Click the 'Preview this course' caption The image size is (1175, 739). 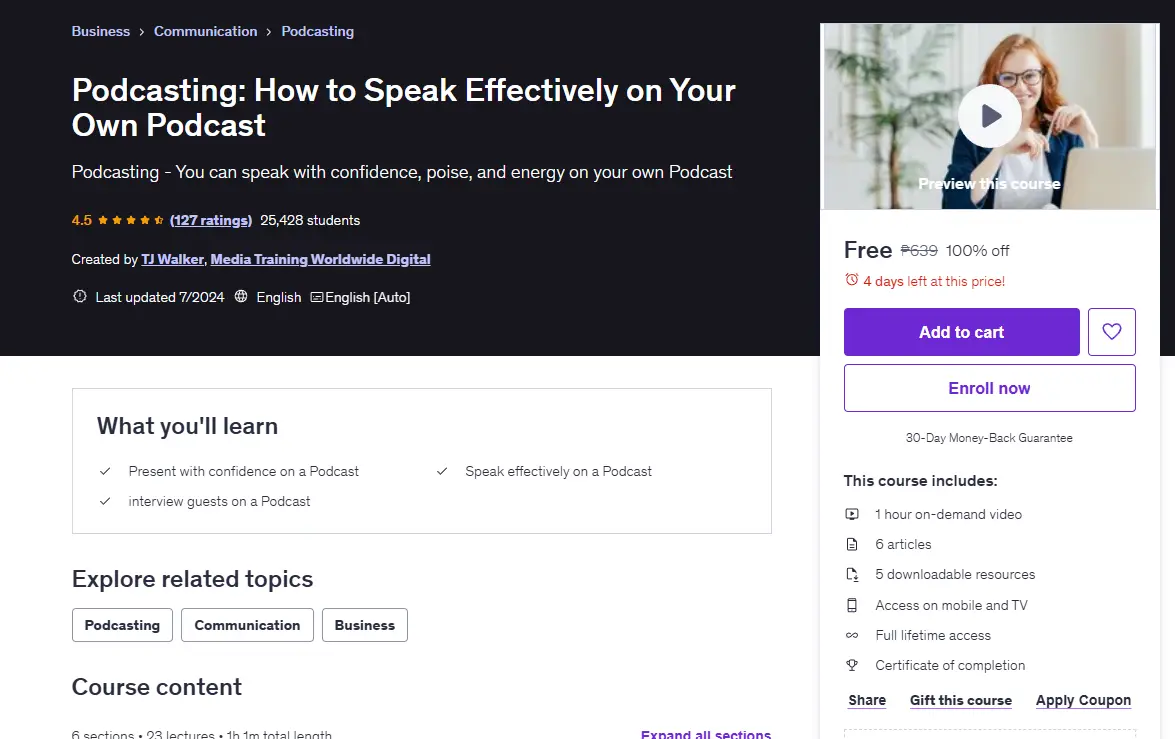tap(989, 184)
